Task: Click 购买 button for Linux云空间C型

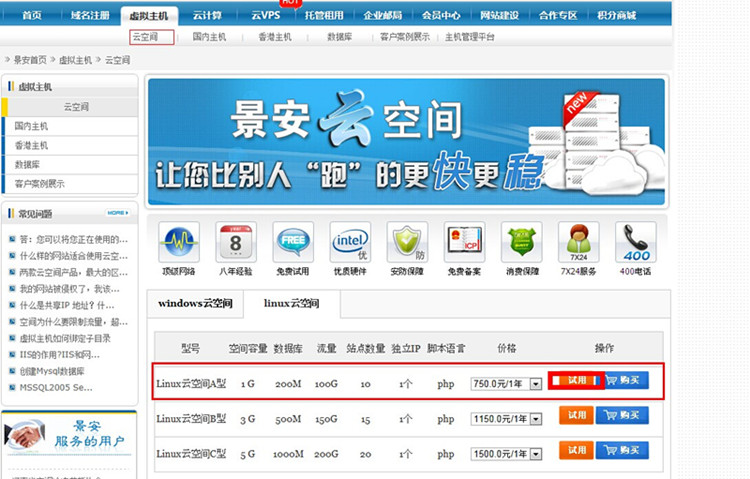Action: click(x=622, y=451)
